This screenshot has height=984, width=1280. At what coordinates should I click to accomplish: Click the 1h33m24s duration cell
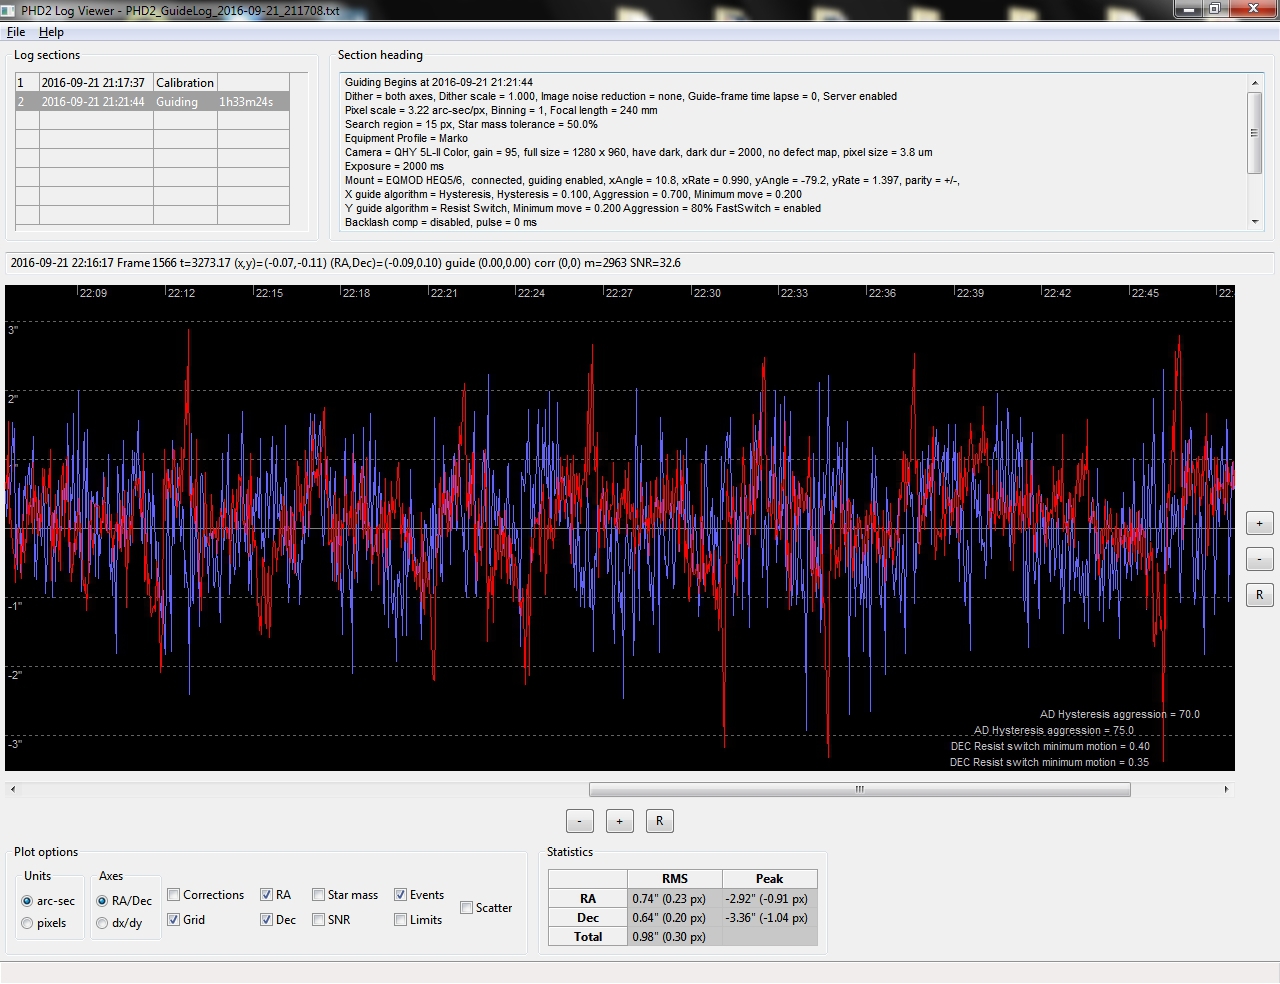click(x=246, y=102)
